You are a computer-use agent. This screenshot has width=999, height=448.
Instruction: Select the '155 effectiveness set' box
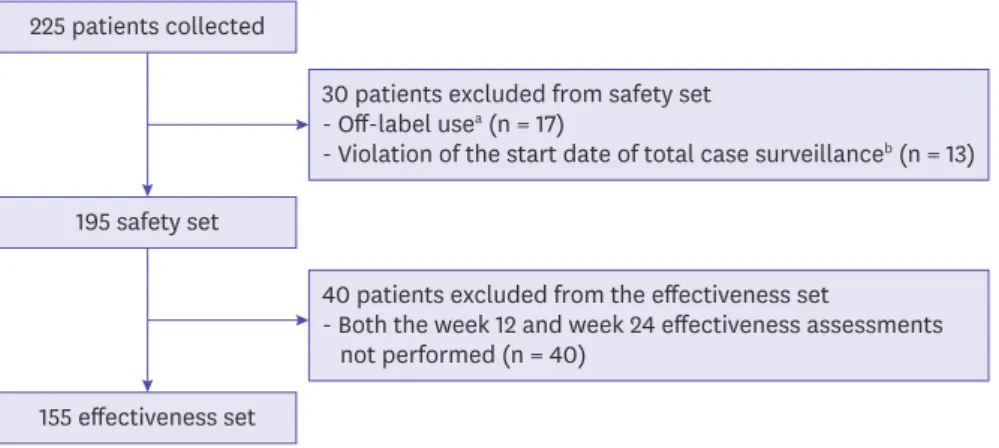(x=147, y=418)
